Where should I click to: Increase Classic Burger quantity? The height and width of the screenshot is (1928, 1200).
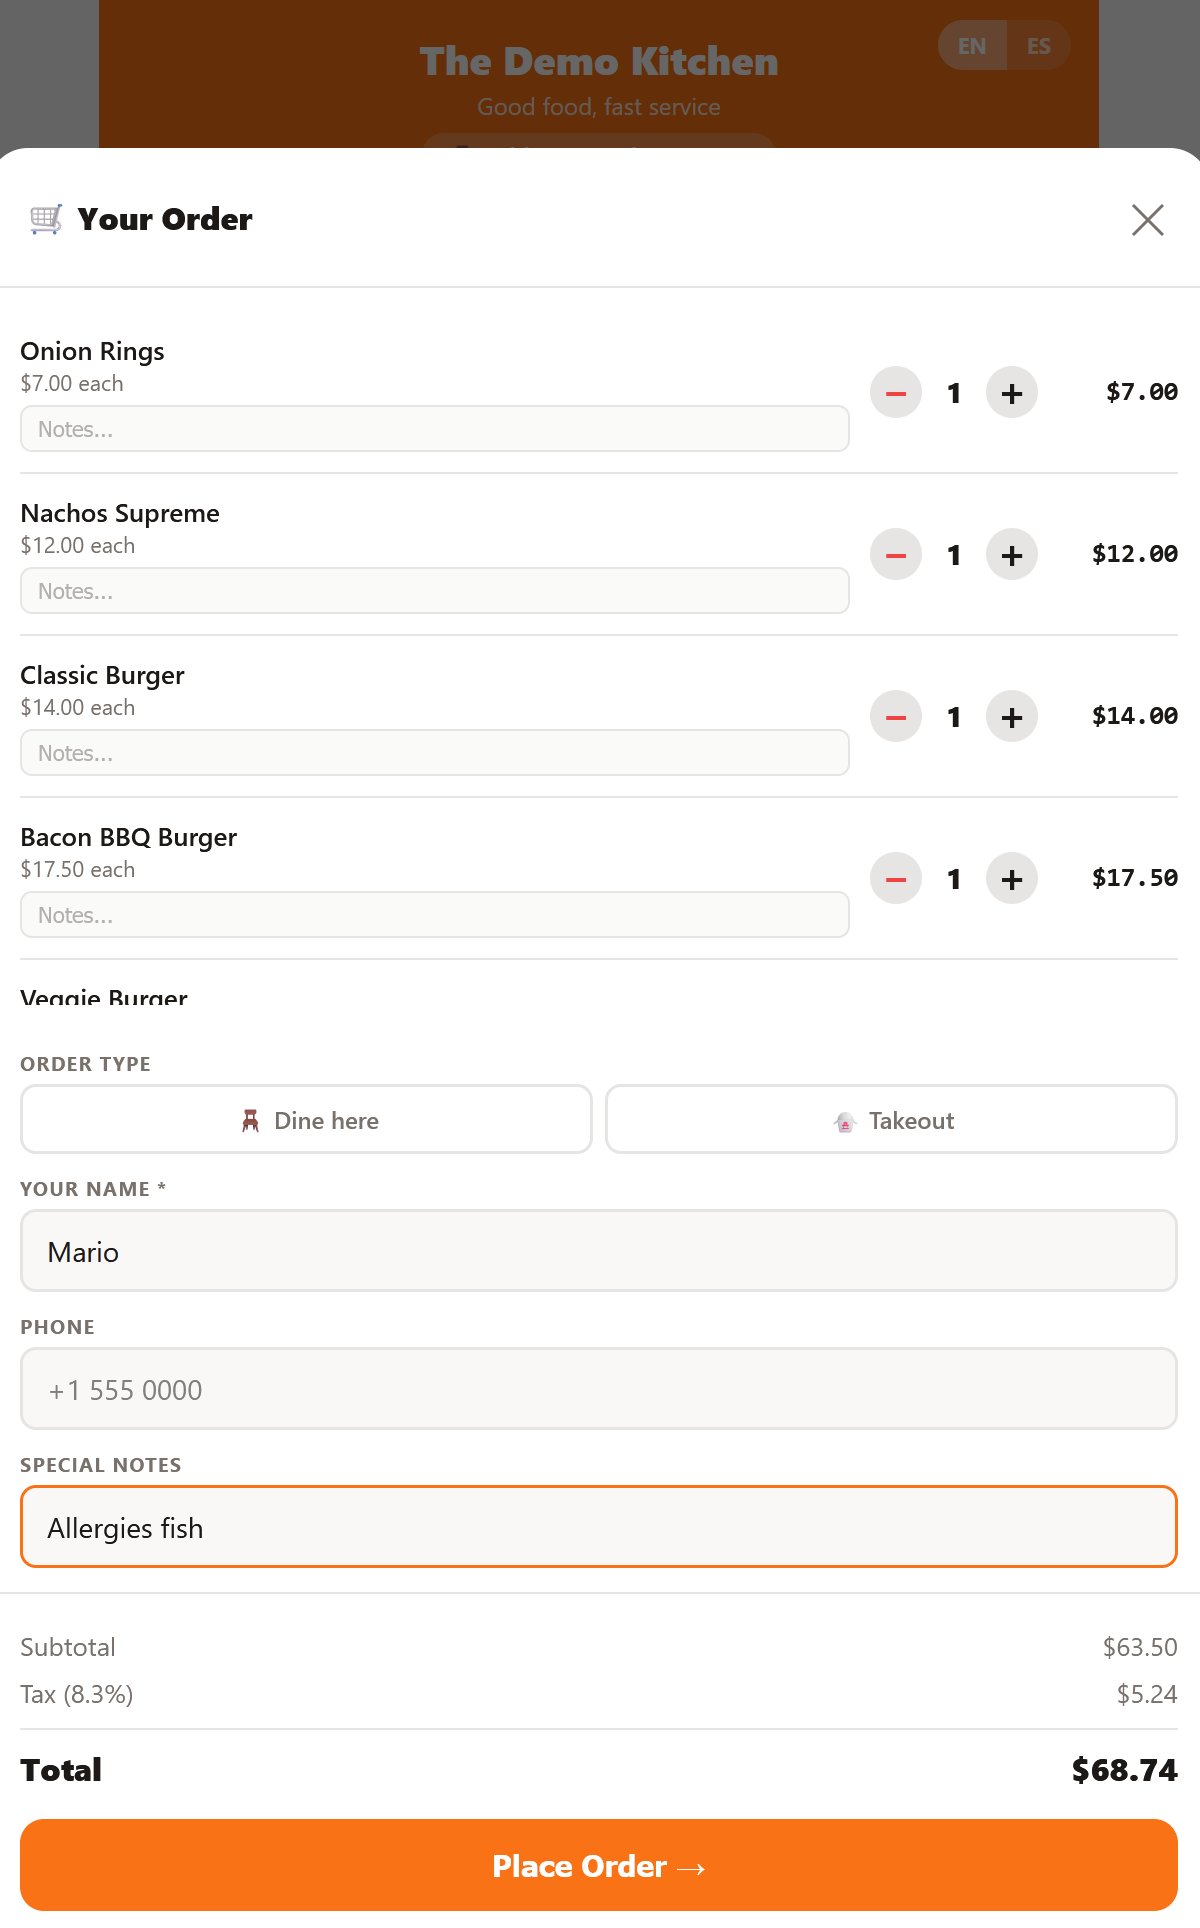click(x=1012, y=716)
